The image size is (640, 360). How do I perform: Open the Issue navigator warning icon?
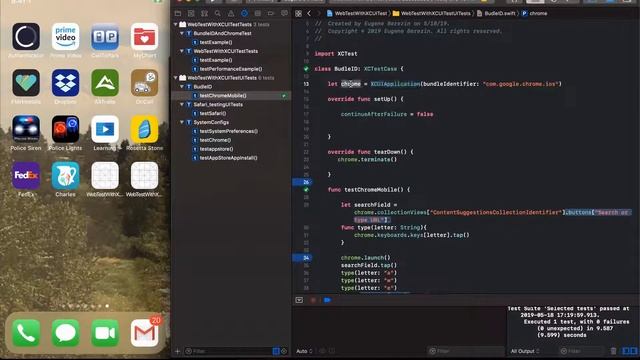[x=231, y=13]
